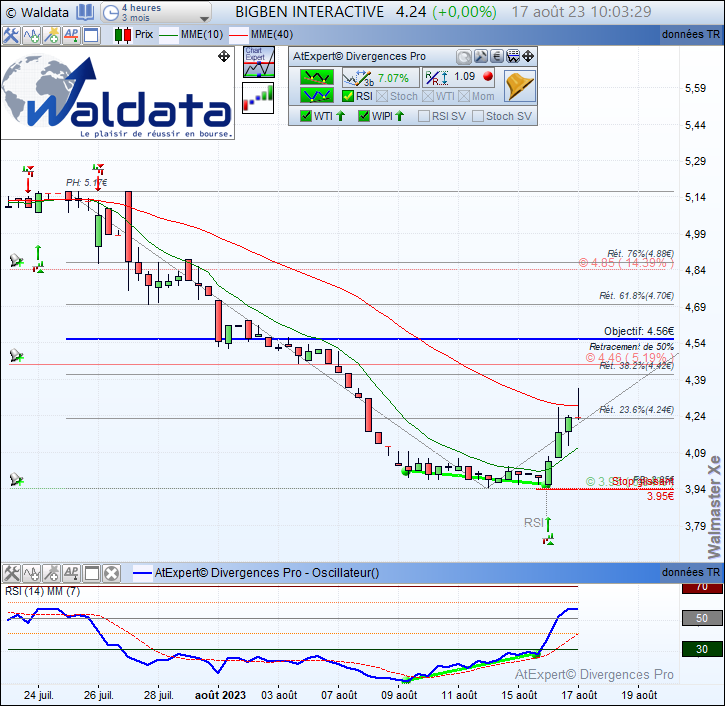
Task: Click the bearish divergence icon with red line
Action: pos(316,77)
